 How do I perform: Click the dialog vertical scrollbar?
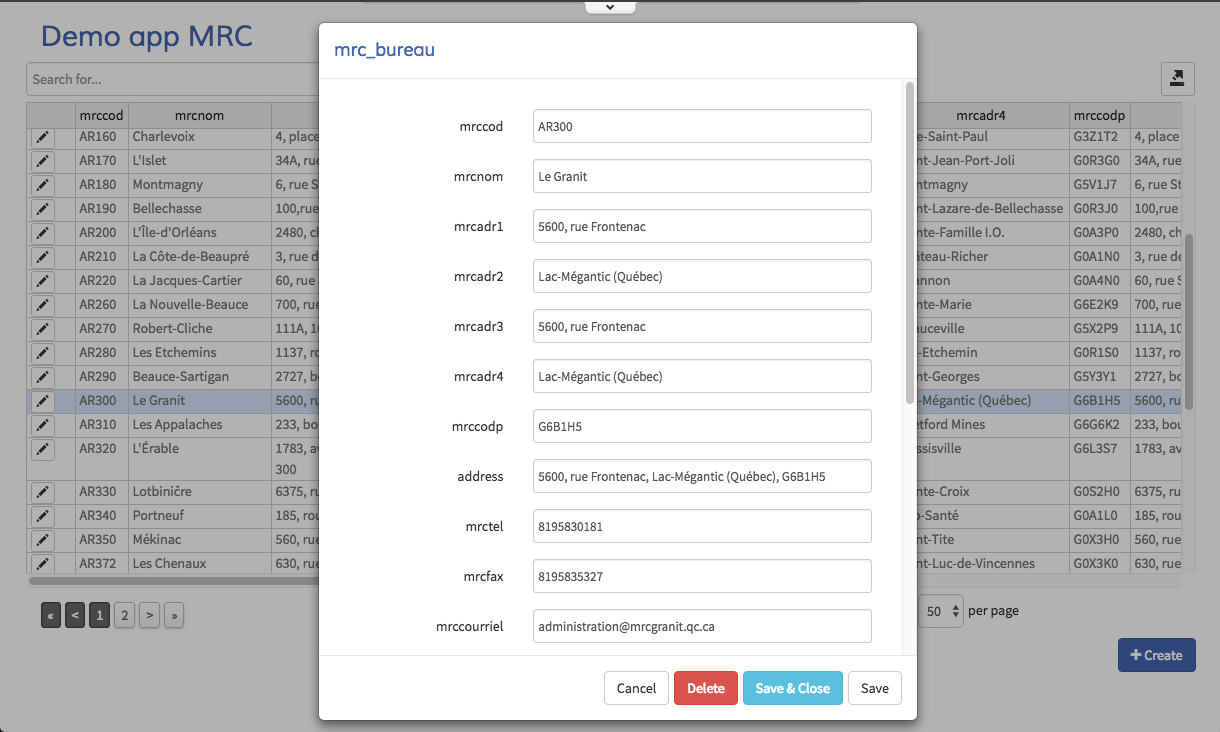point(909,243)
